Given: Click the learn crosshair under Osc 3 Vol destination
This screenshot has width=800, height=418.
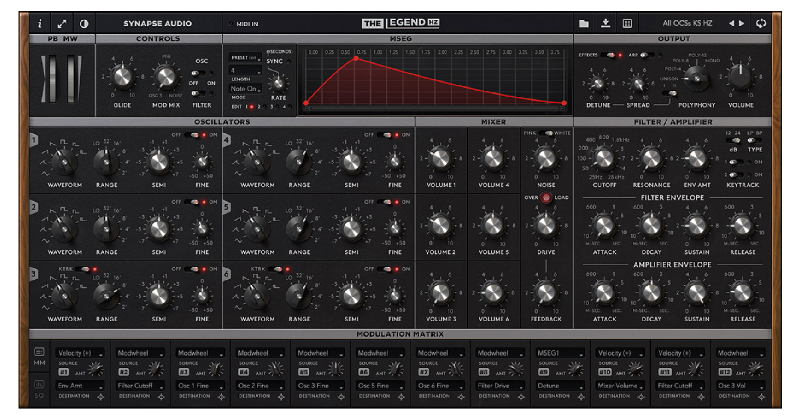Looking at the screenshot, I should [761, 397].
